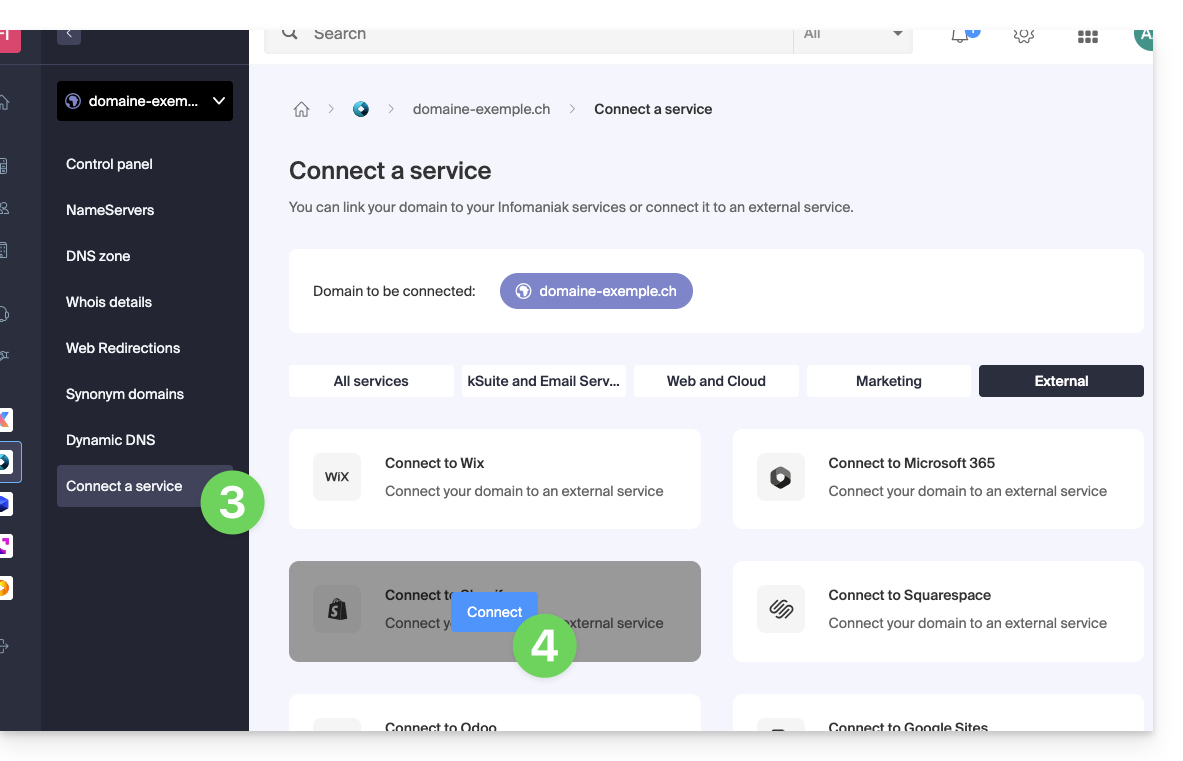
Task: Click the domaine-exemple.ch domain chip
Action: [x=596, y=291]
